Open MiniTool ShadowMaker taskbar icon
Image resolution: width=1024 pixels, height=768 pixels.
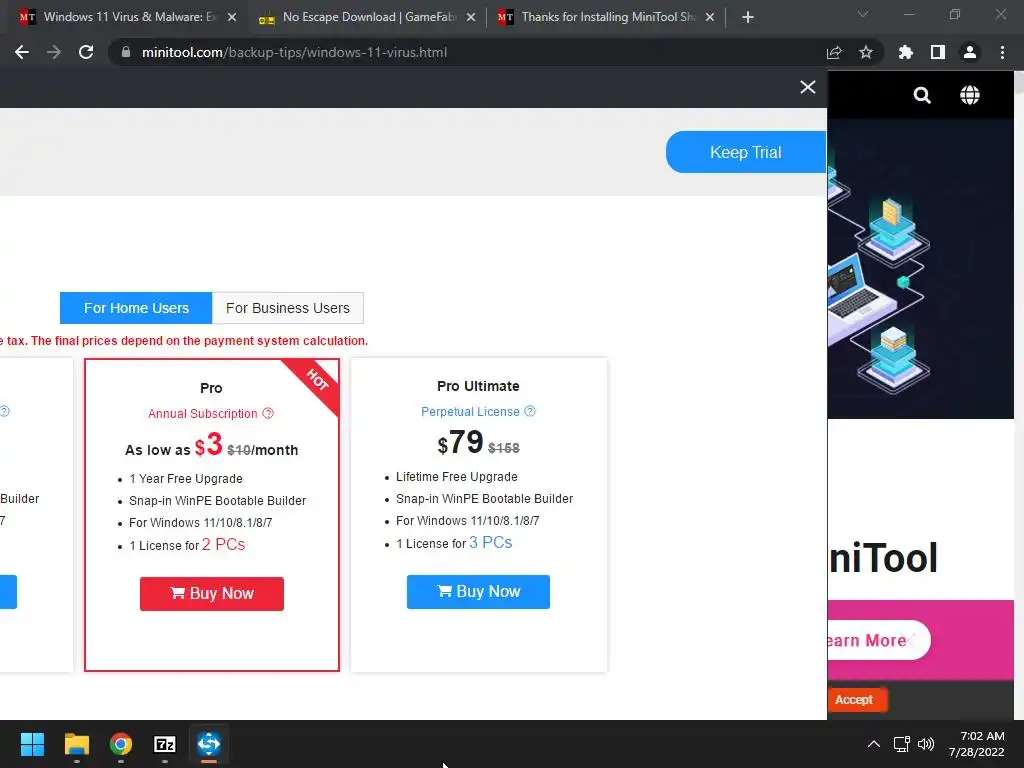tap(209, 744)
